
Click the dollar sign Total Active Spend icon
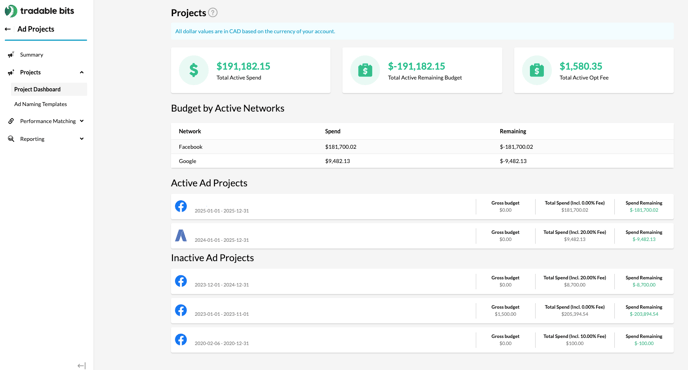[194, 70]
